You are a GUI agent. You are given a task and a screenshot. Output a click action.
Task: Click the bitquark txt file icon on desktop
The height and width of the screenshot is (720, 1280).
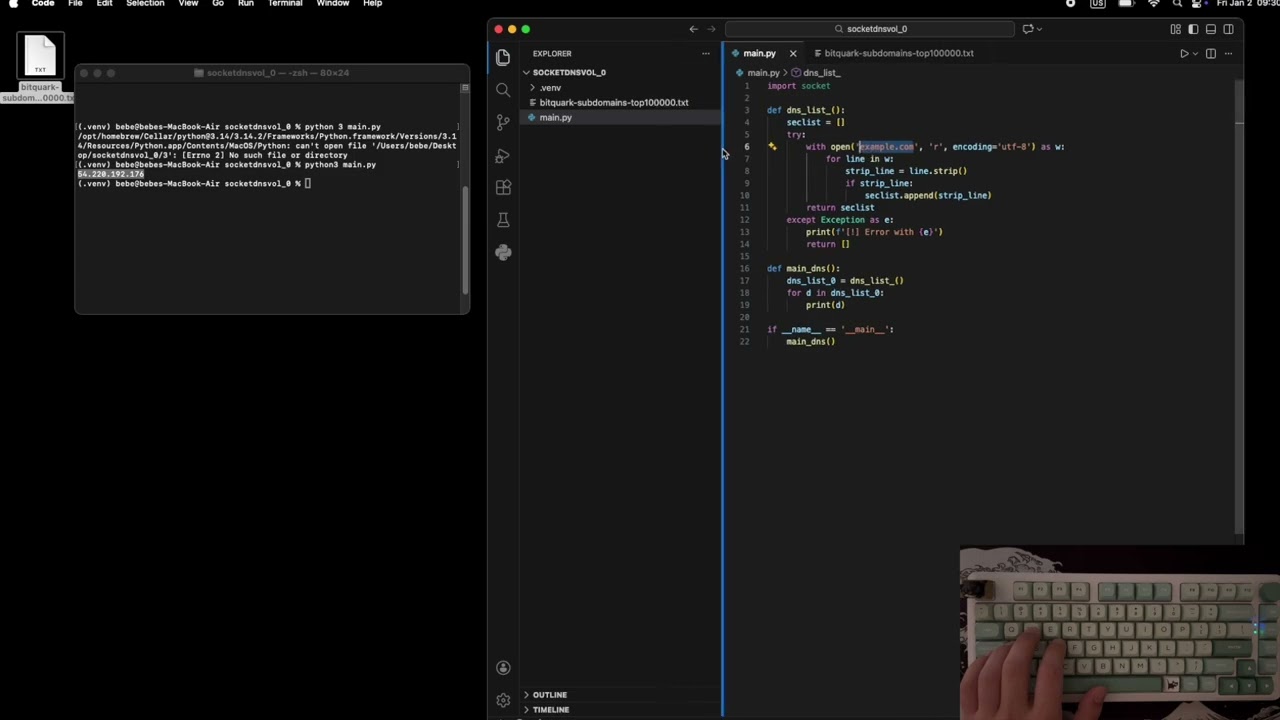tap(40, 56)
